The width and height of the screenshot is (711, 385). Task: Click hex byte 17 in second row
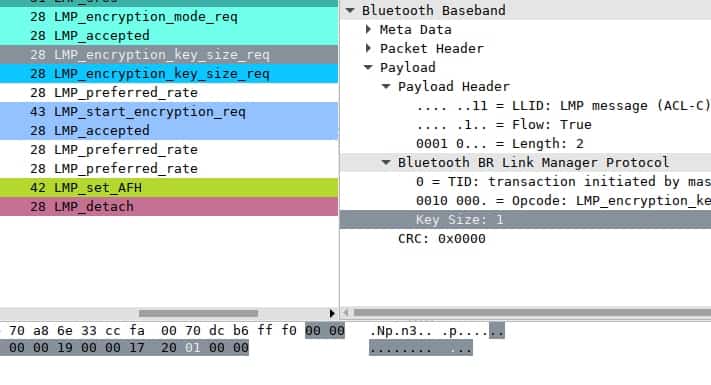pyautogui.click(x=136, y=348)
